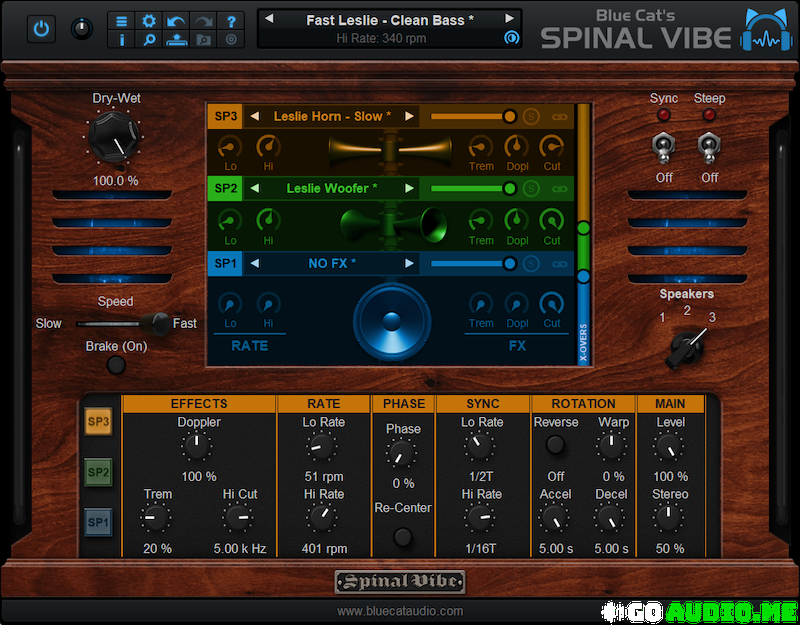Open the main menu list icon

(122, 21)
